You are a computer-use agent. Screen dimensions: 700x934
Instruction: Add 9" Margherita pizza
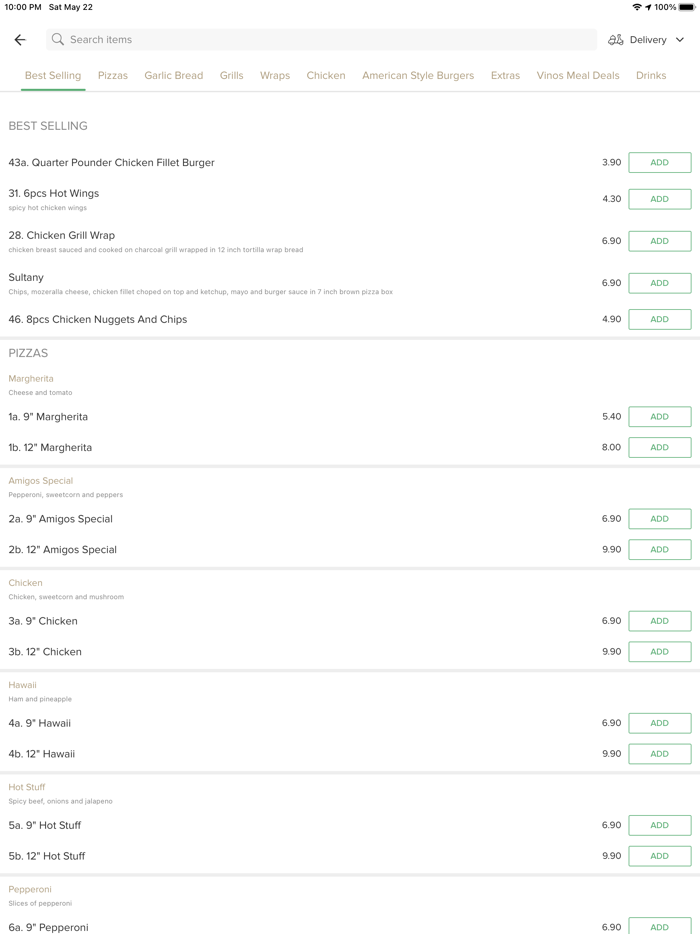click(659, 417)
